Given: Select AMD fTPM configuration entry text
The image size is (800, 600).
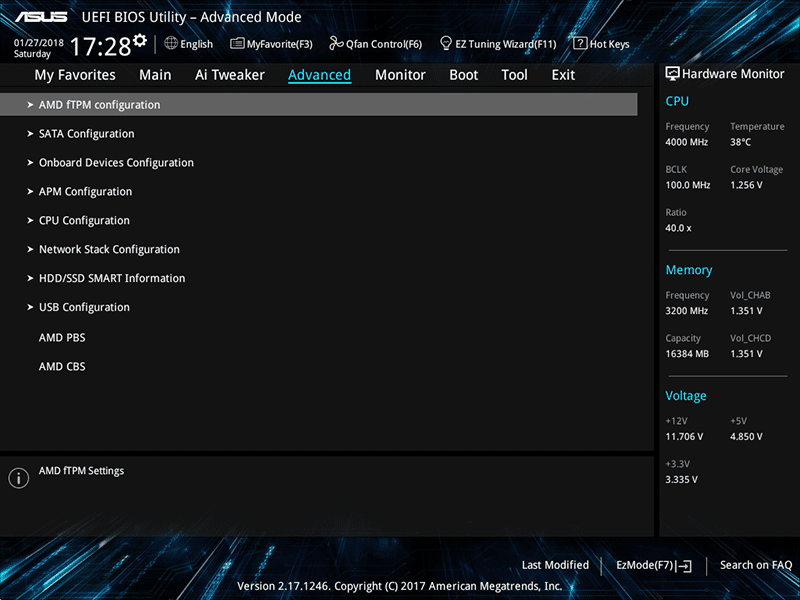Looking at the screenshot, I should [x=99, y=105].
